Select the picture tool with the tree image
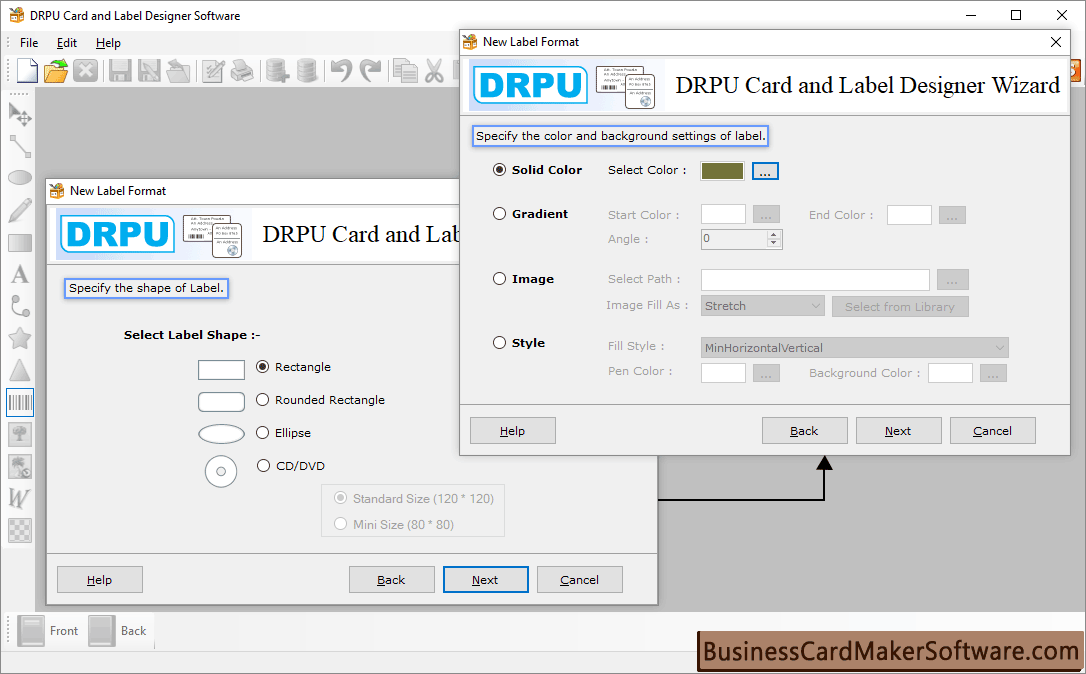 [x=19, y=434]
